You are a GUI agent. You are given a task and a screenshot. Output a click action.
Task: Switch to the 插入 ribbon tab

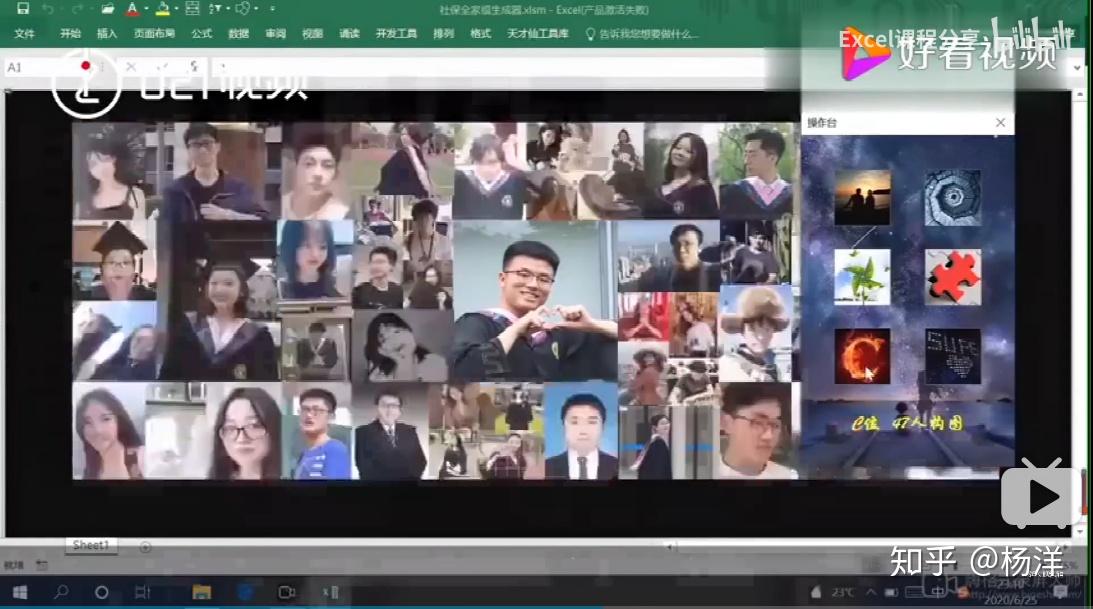(107, 33)
